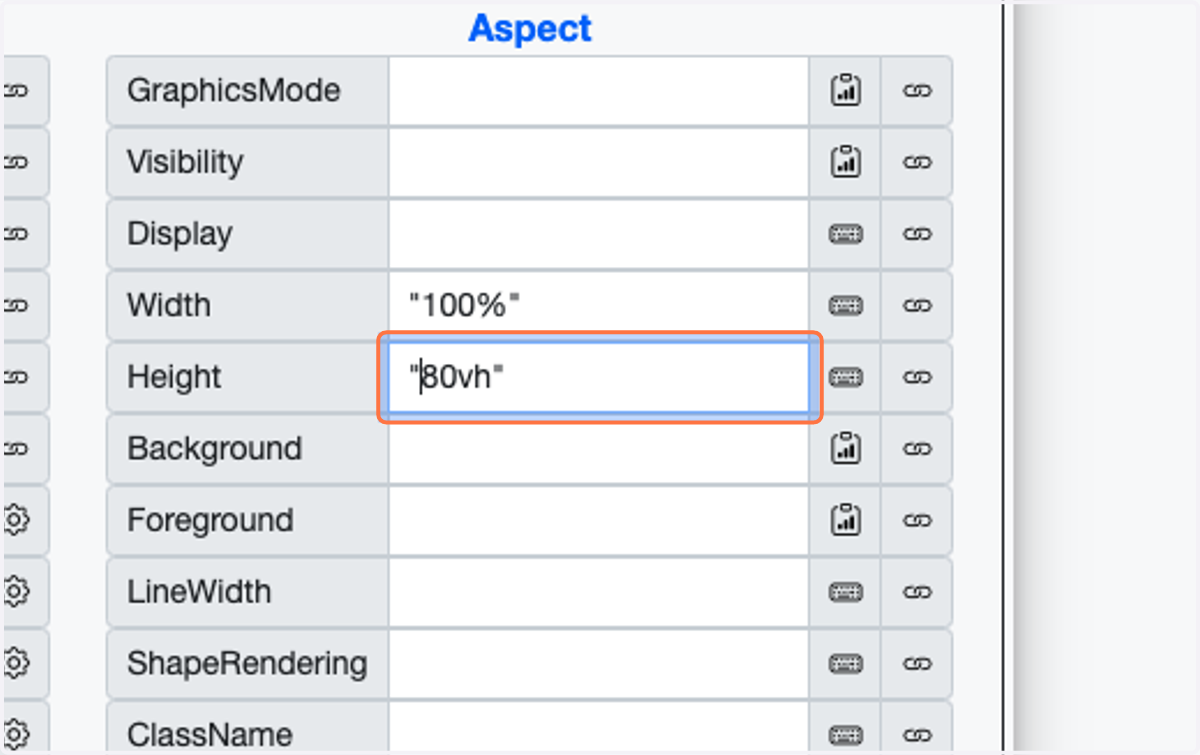The width and height of the screenshot is (1200, 755).
Task: Click the Width value field showing 100%
Action: click(x=599, y=305)
